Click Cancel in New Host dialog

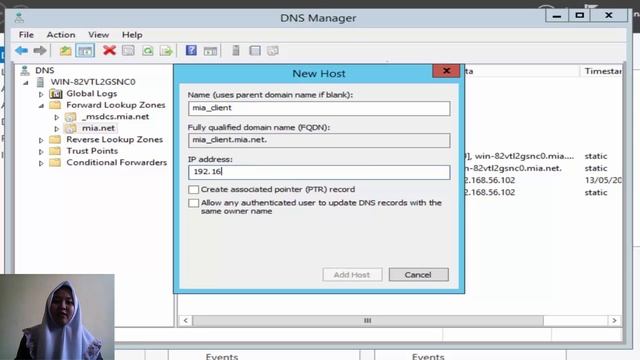tap(418, 275)
